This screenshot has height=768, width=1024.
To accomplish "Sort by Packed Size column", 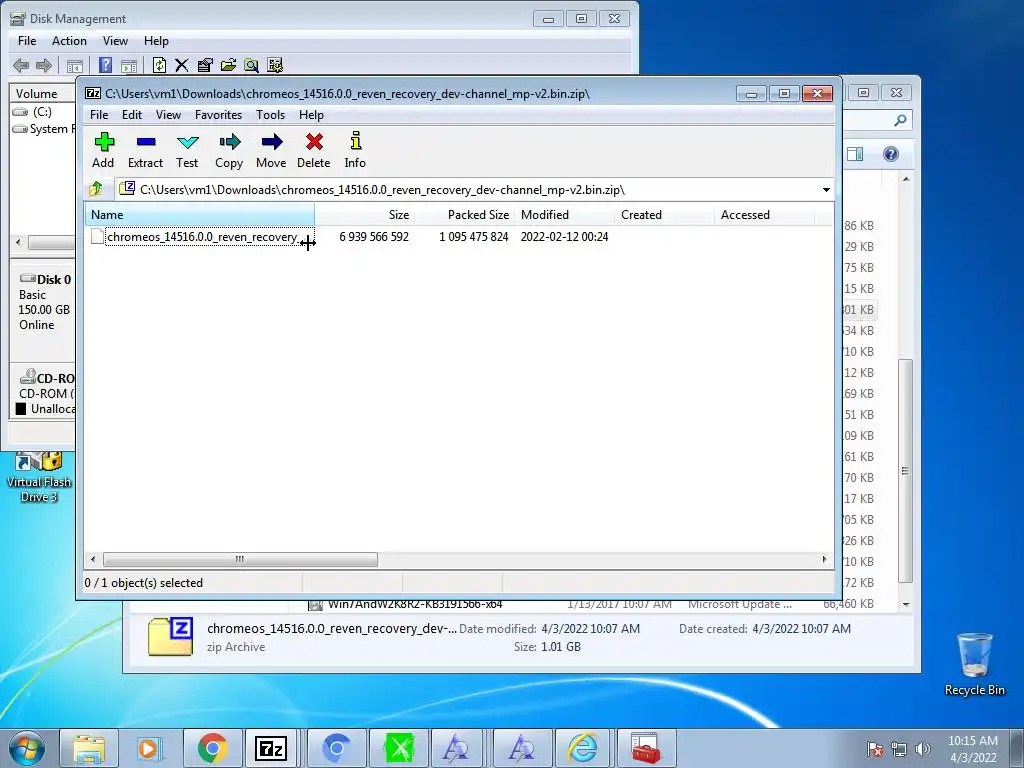I will tap(464, 215).
